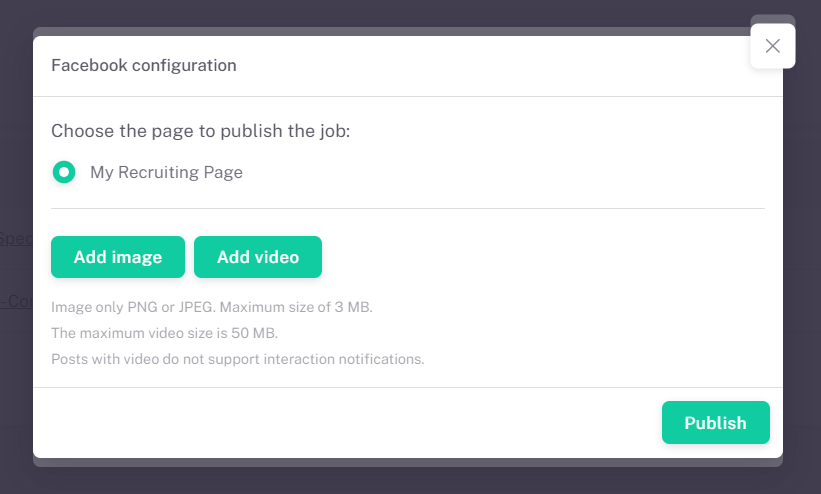Click the dimmed backdrop right of the dialog

pos(803,250)
